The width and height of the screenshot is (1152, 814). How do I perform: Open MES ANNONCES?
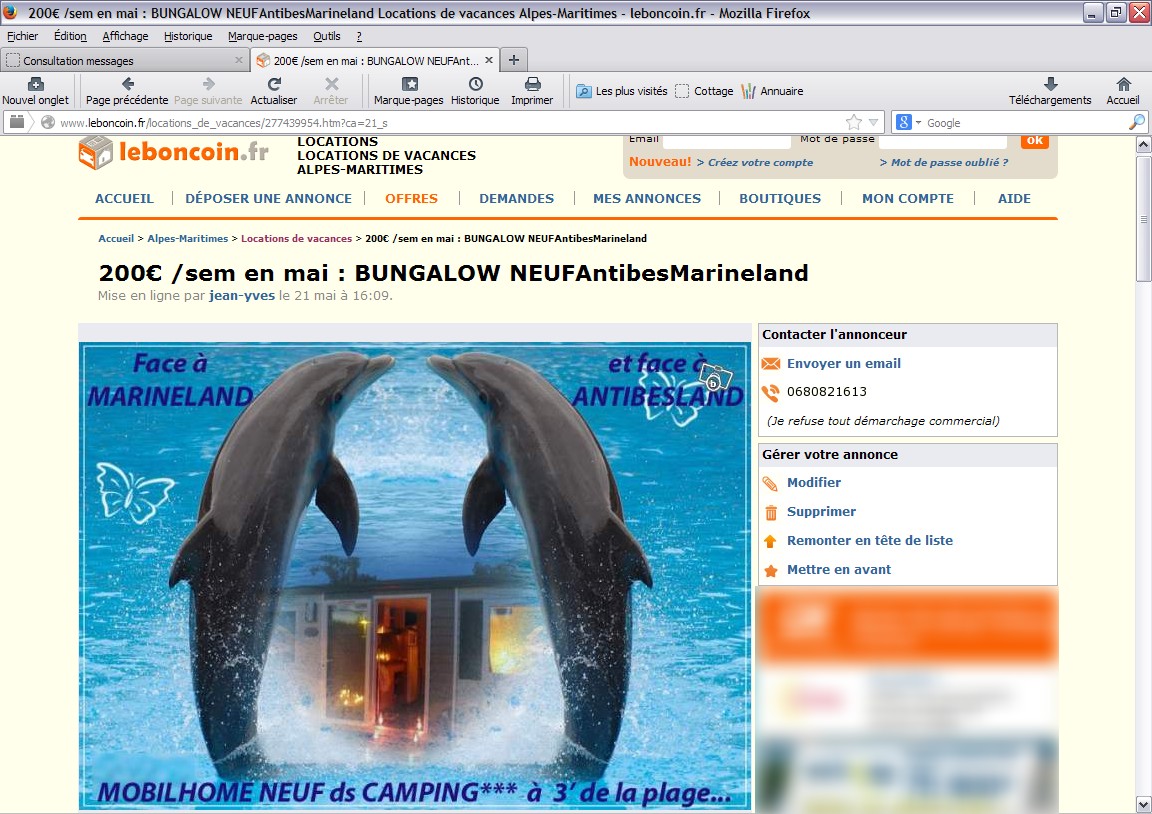point(647,198)
